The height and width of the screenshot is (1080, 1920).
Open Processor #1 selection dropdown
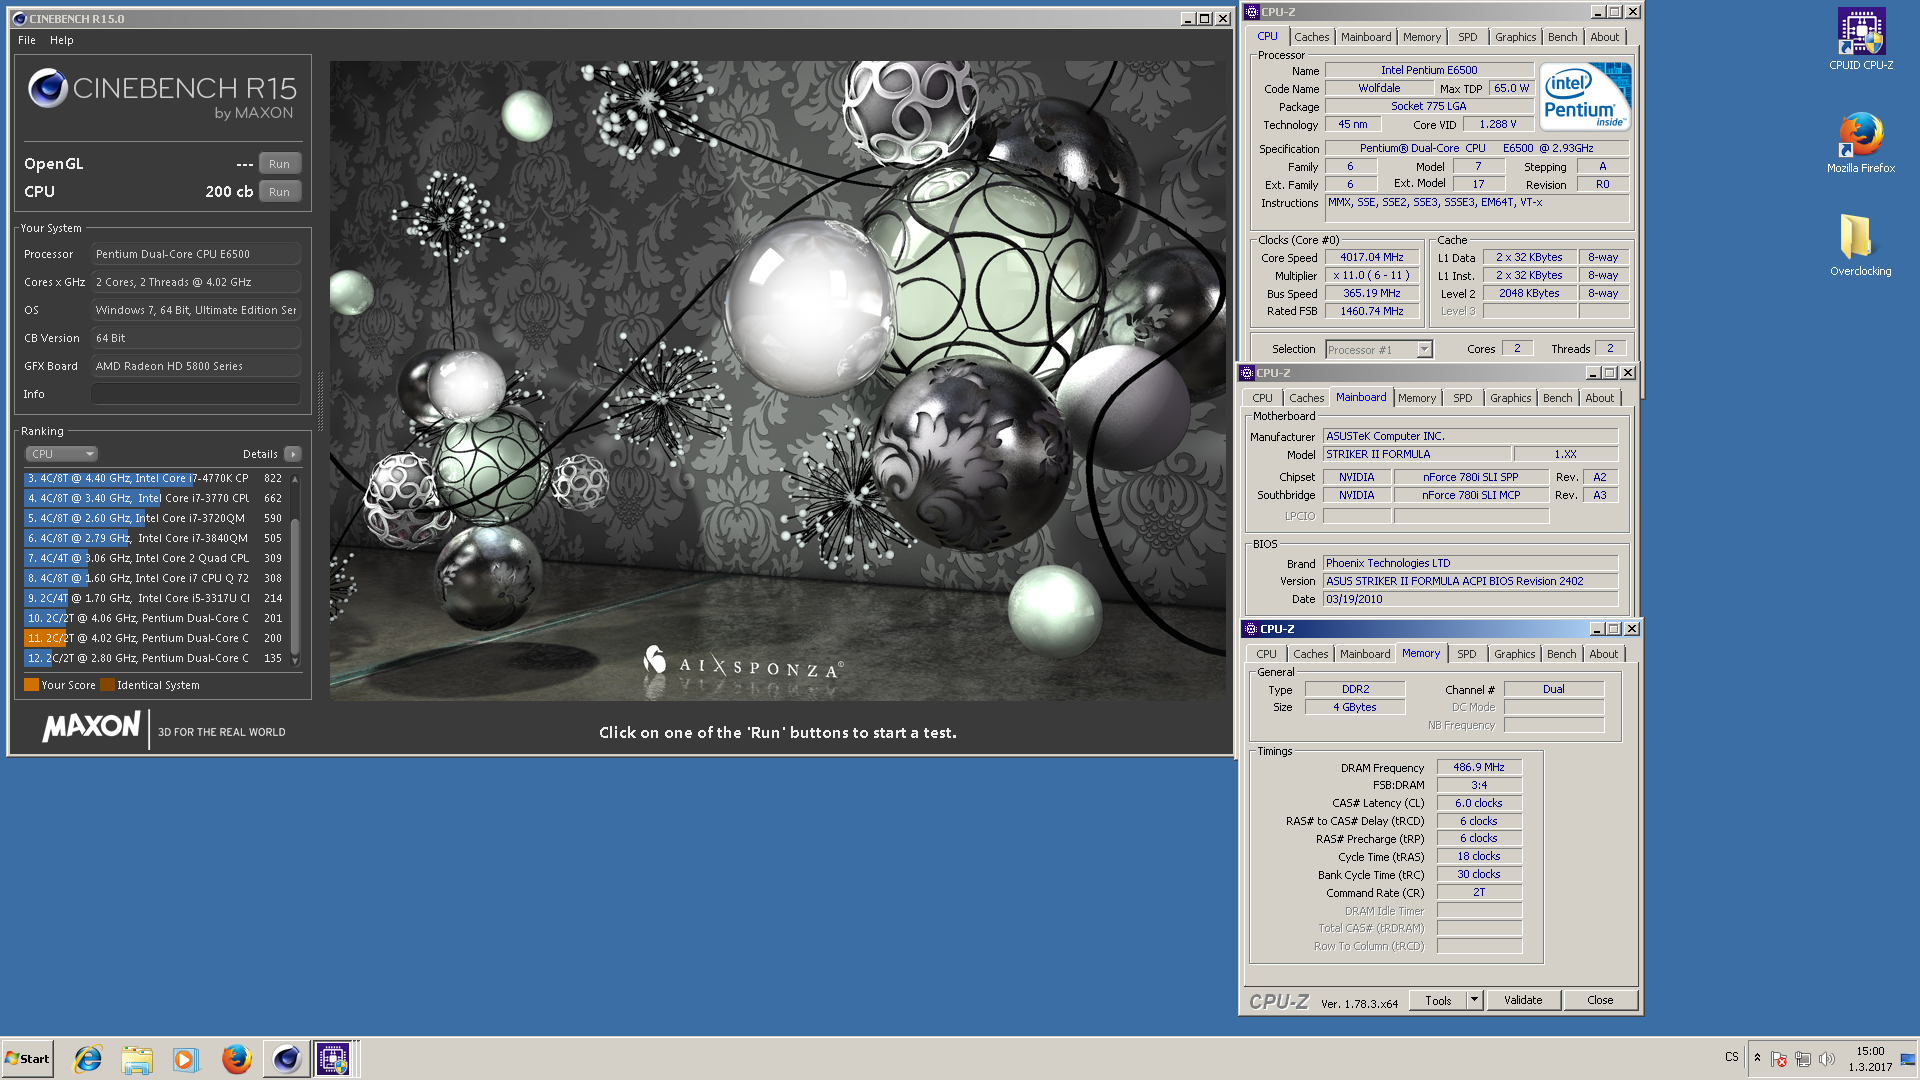[x=1379, y=350]
